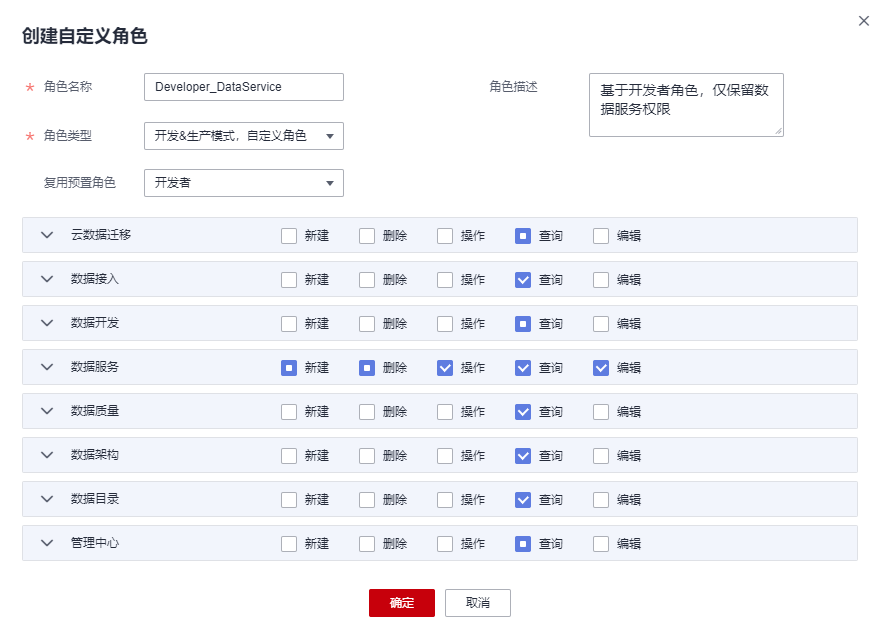Image resolution: width=881 pixels, height=634 pixels.
Task: Enable 新建 checkbox for 云数据迁移
Action: point(289,236)
